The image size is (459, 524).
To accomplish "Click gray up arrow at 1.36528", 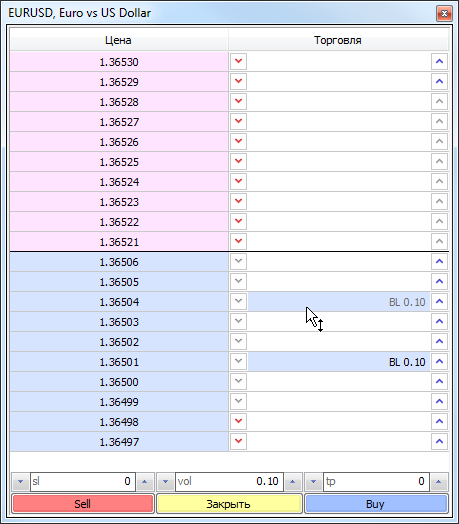I will click(439, 101).
